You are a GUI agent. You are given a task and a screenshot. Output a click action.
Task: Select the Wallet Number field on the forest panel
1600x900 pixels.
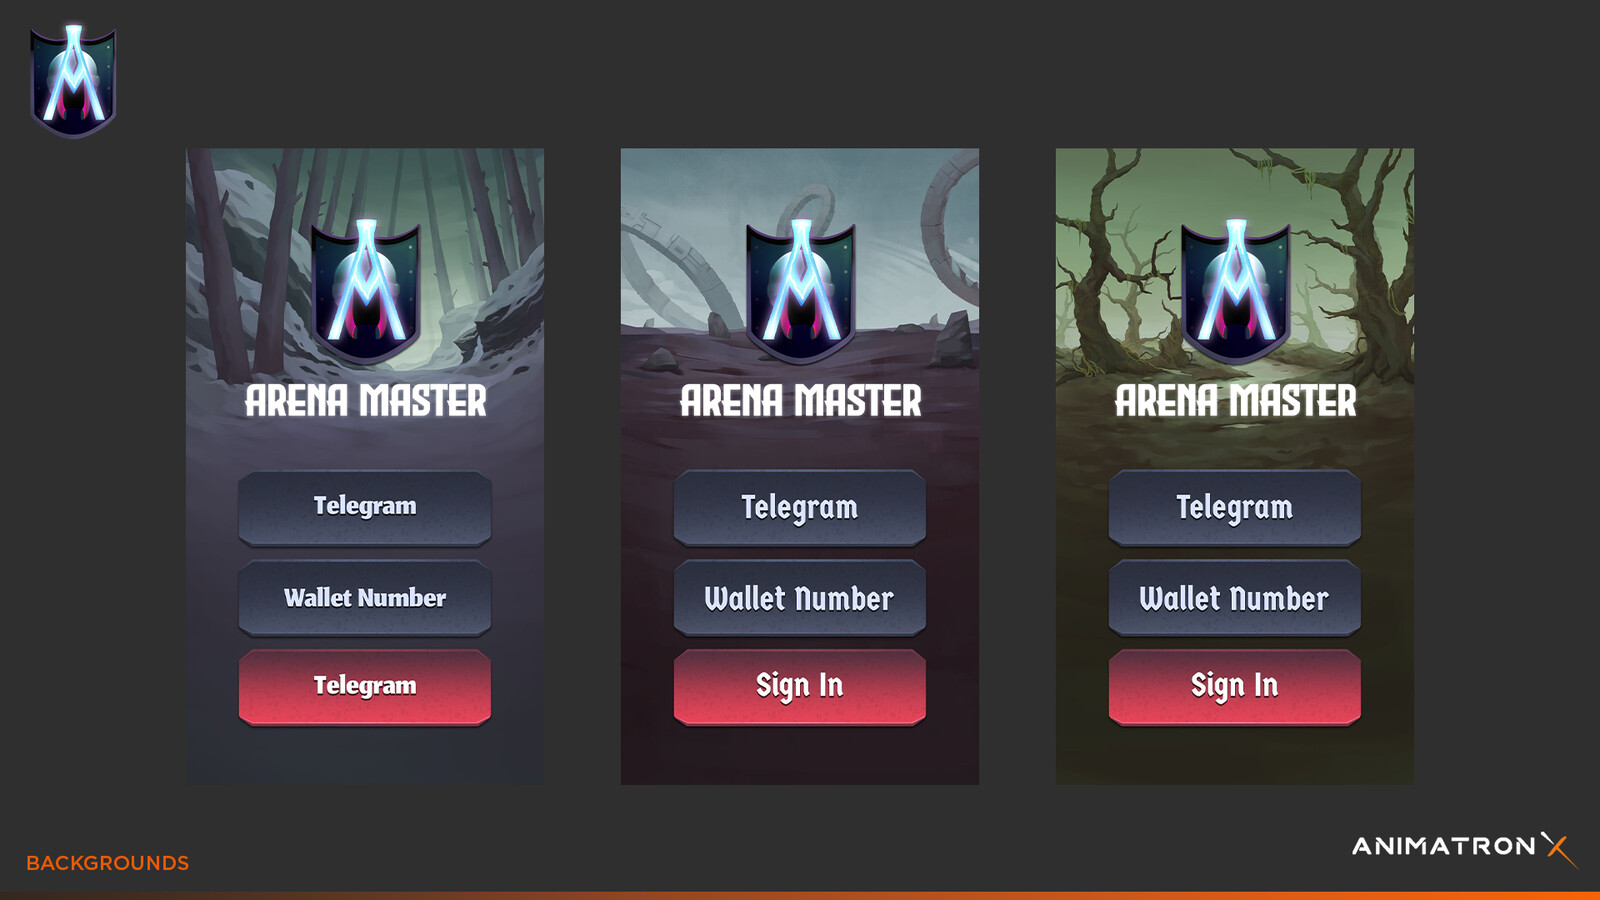coord(365,598)
